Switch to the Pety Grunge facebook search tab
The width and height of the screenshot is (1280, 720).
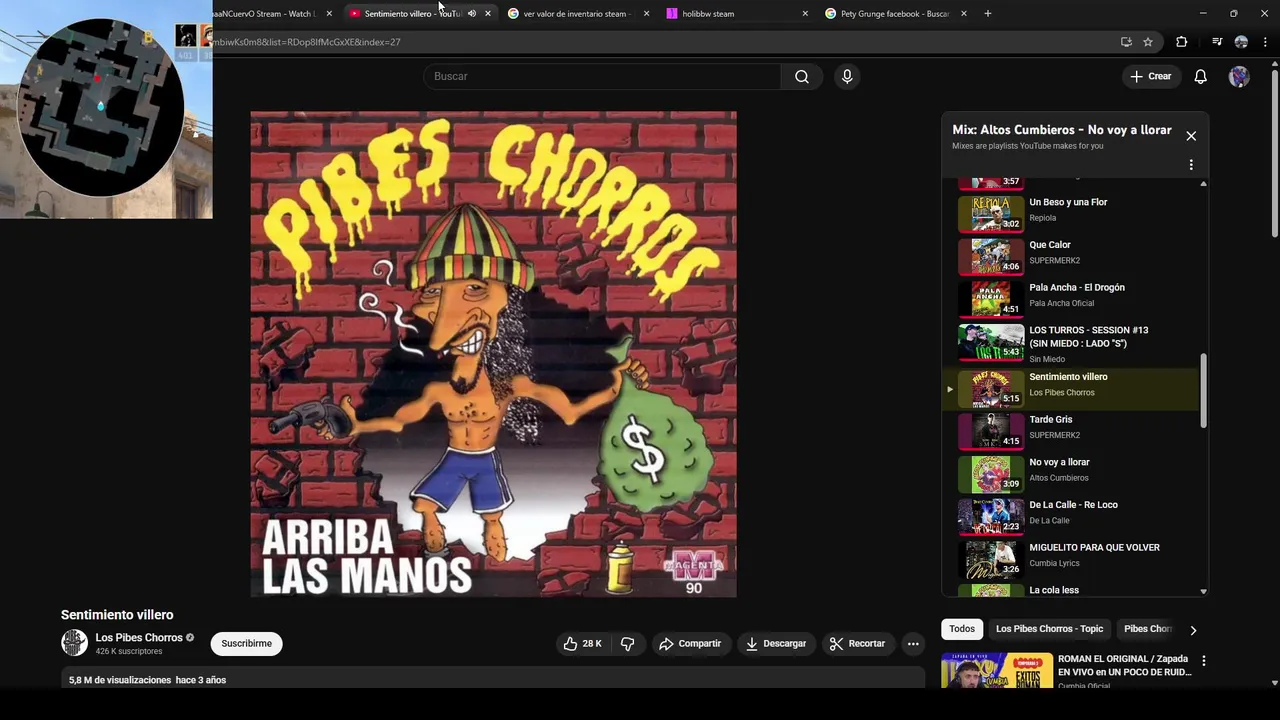894,14
